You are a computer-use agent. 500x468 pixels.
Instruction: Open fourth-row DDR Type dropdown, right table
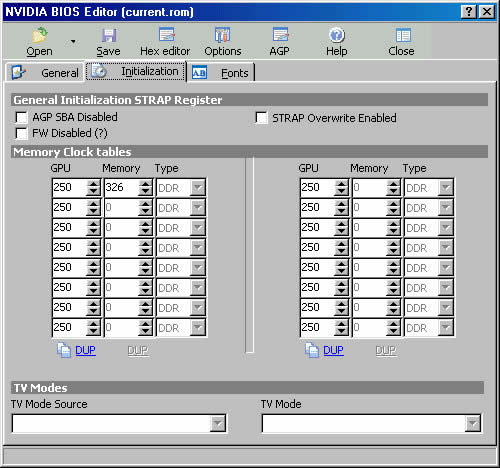tap(446, 248)
